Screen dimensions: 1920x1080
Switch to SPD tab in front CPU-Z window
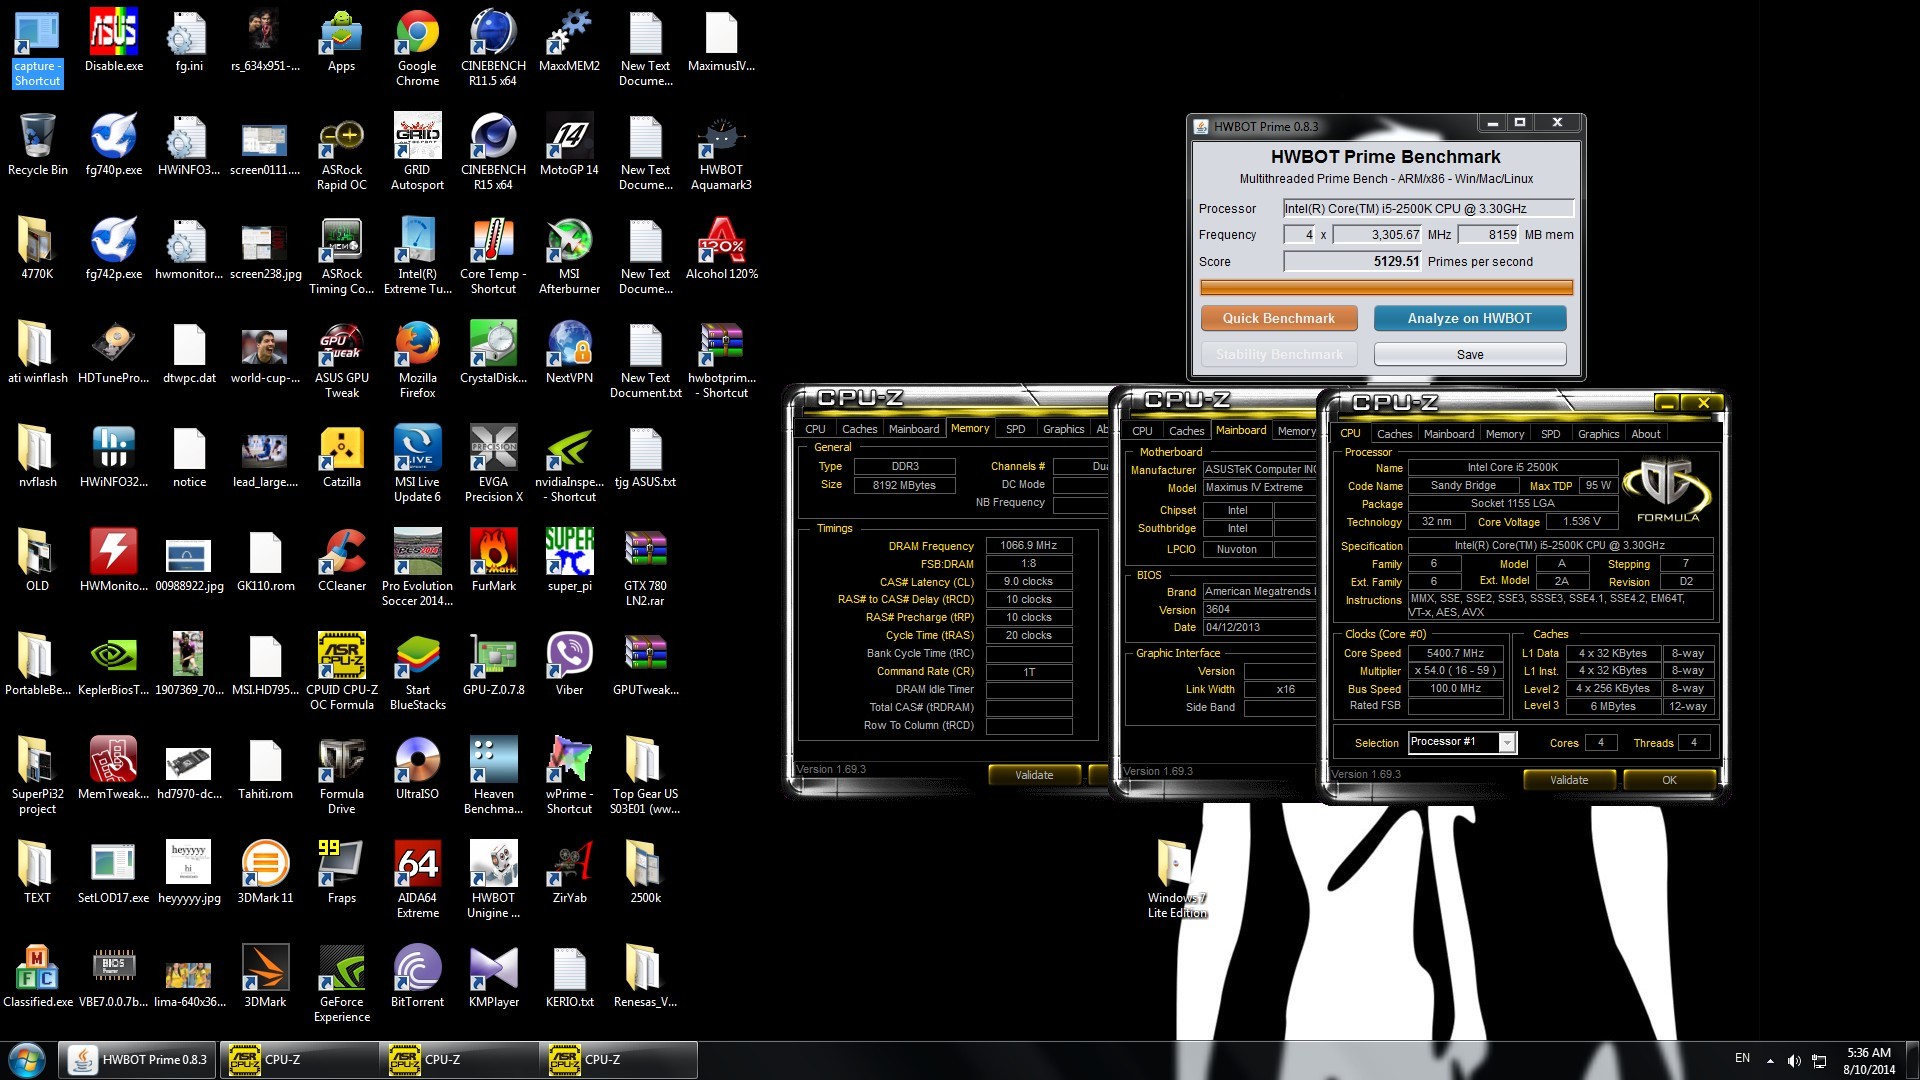tap(1550, 434)
